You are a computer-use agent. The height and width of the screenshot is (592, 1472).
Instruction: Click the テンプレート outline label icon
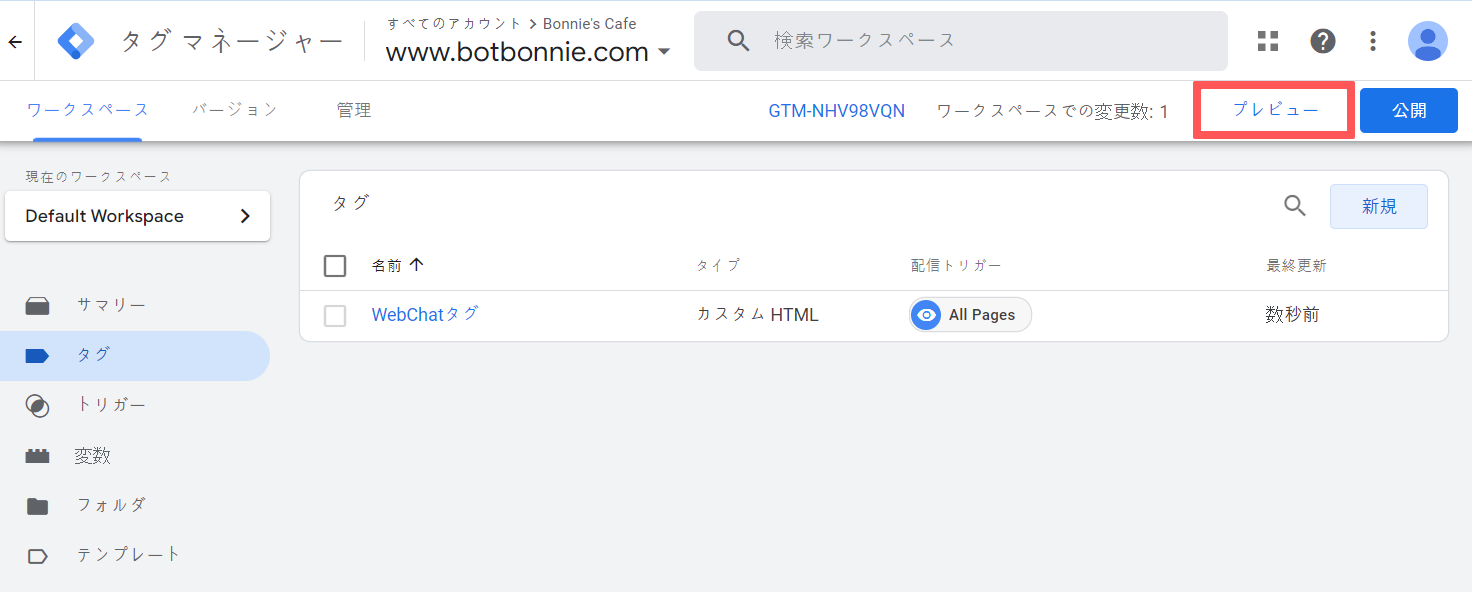[x=38, y=556]
